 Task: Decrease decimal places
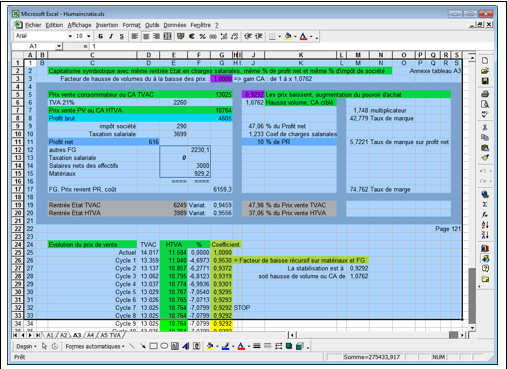click(234, 36)
